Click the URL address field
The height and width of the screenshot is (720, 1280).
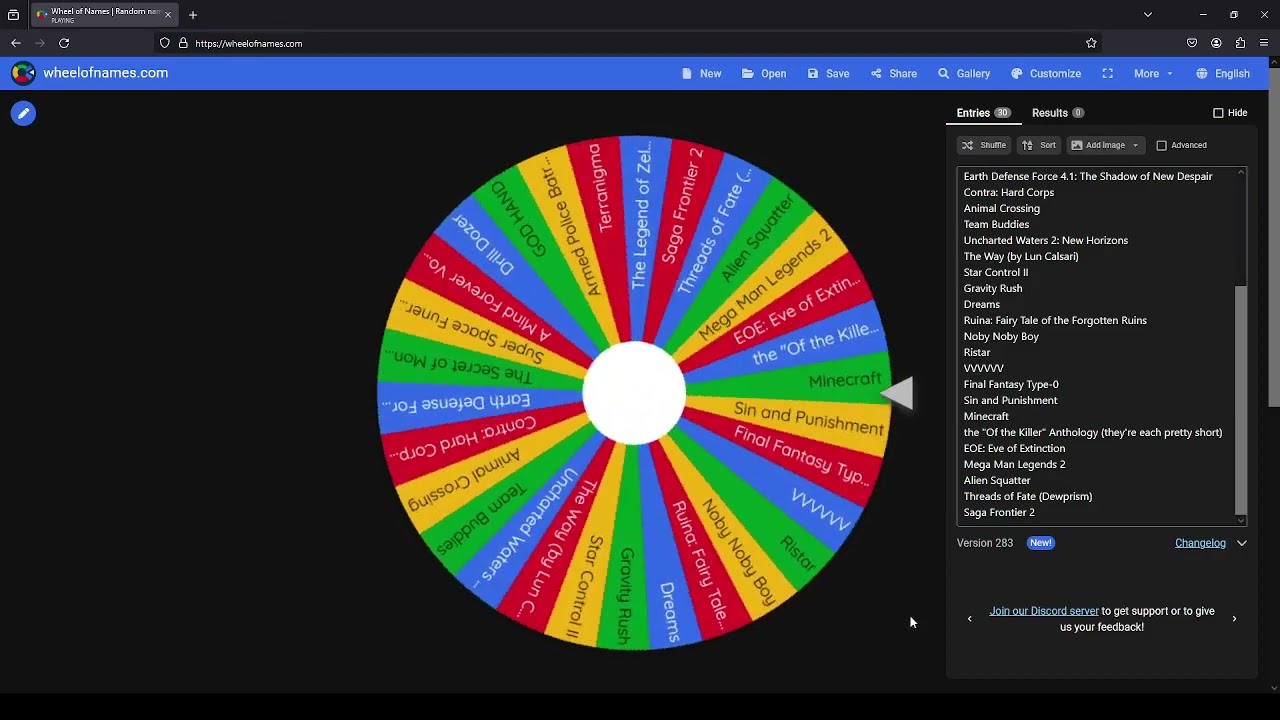pyautogui.click(x=630, y=43)
